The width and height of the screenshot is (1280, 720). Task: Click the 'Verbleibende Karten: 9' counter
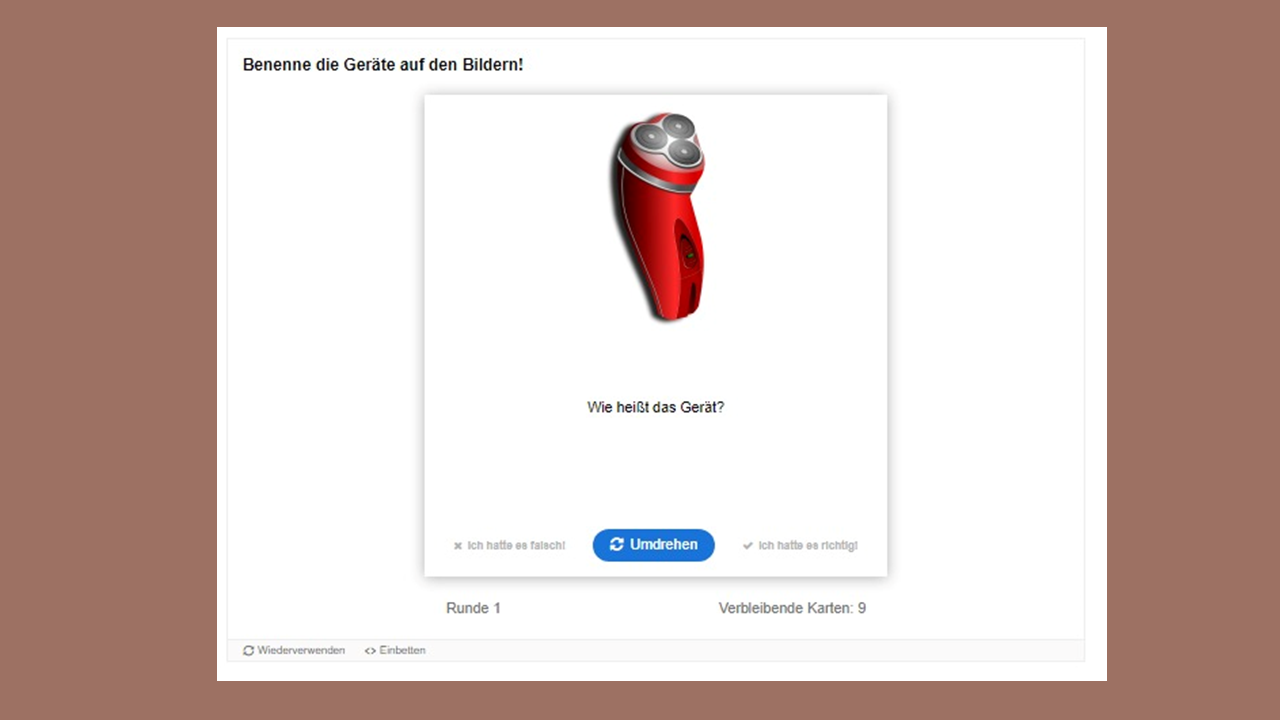(x=792, y=608)
